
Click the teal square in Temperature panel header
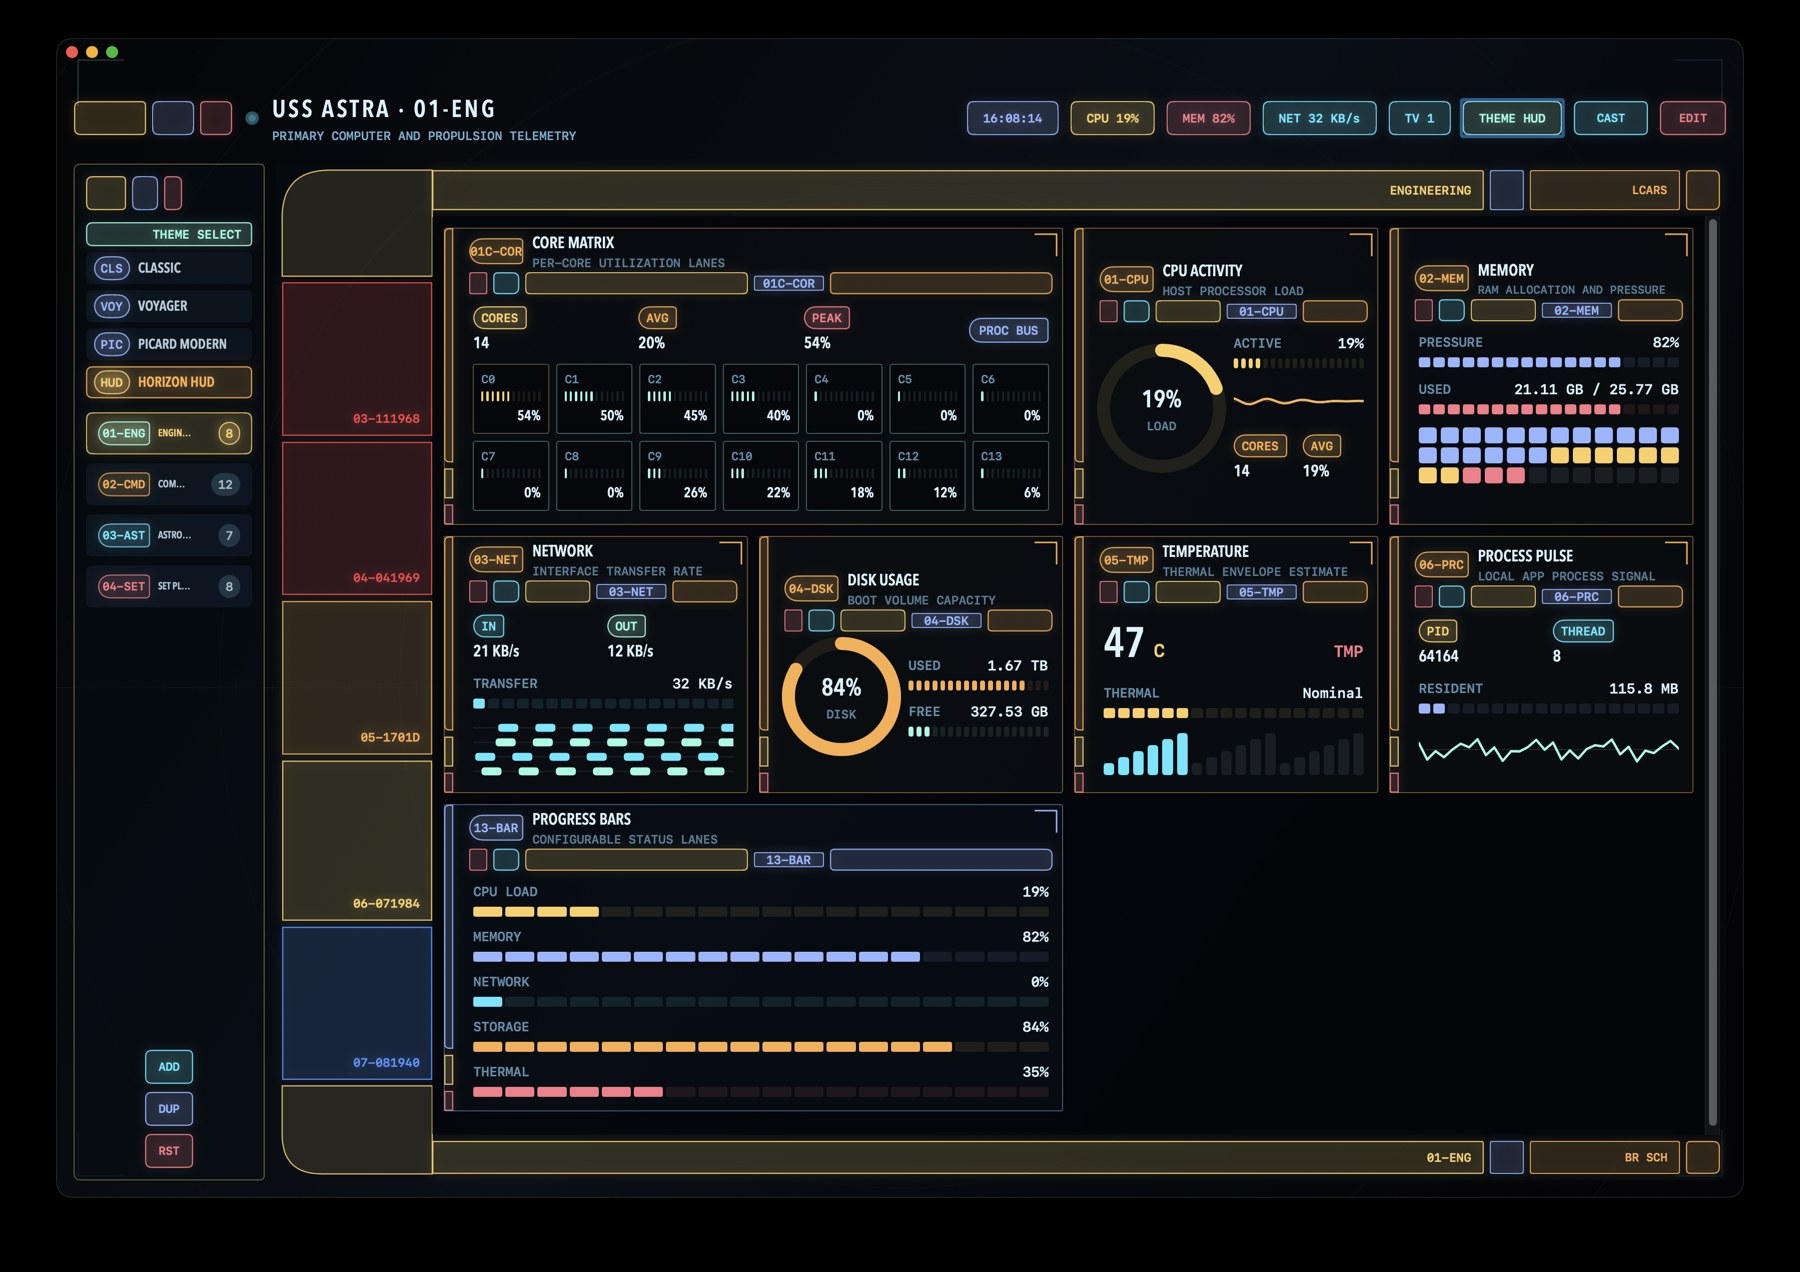click(1136, 592)
